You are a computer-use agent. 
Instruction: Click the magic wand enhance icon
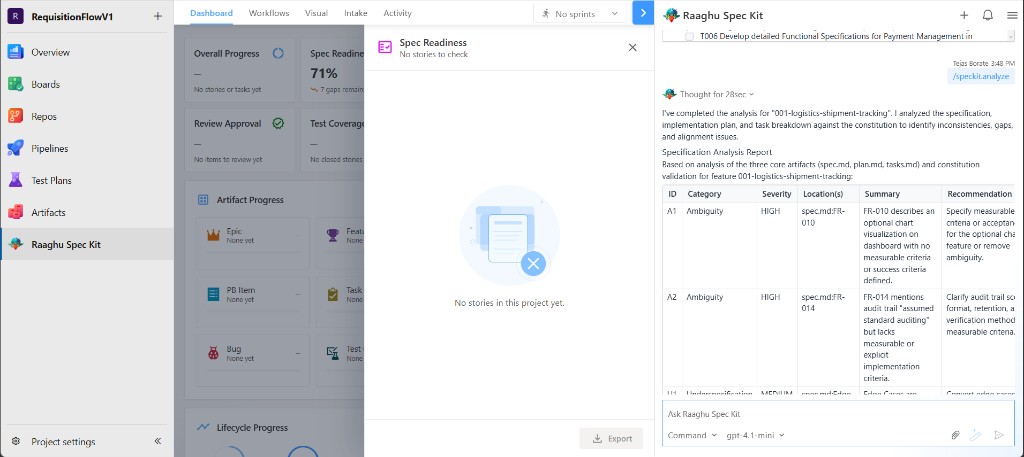point(976,435)
